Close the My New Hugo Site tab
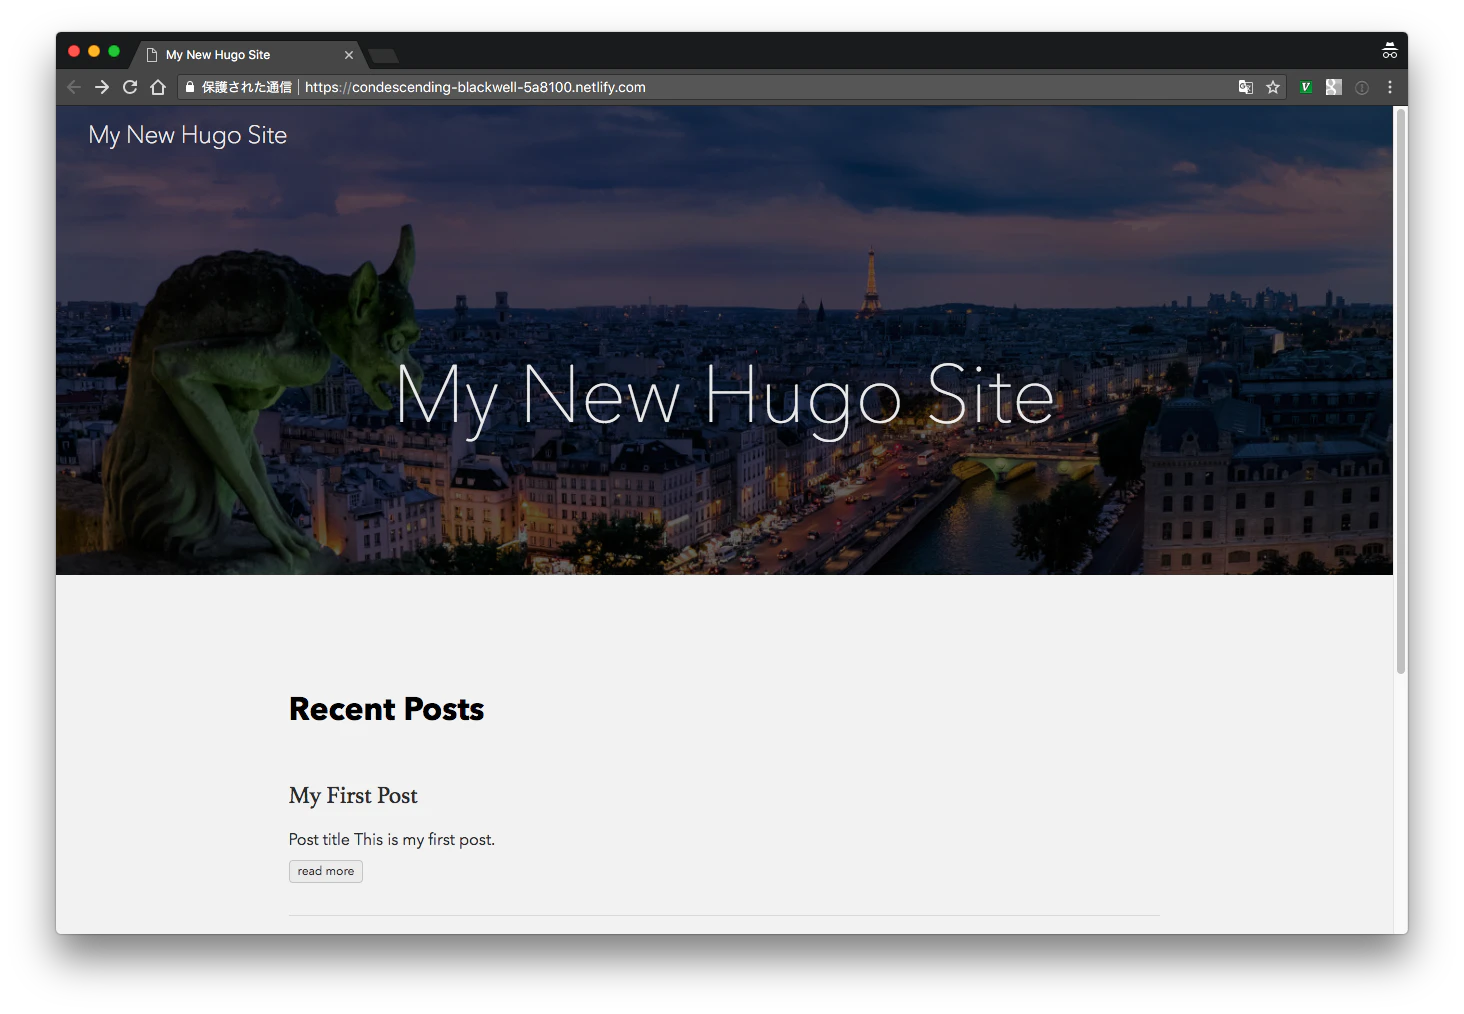Image resolution: width=1464 pixels, height=1014 pixels. click(x=349, y=55)
